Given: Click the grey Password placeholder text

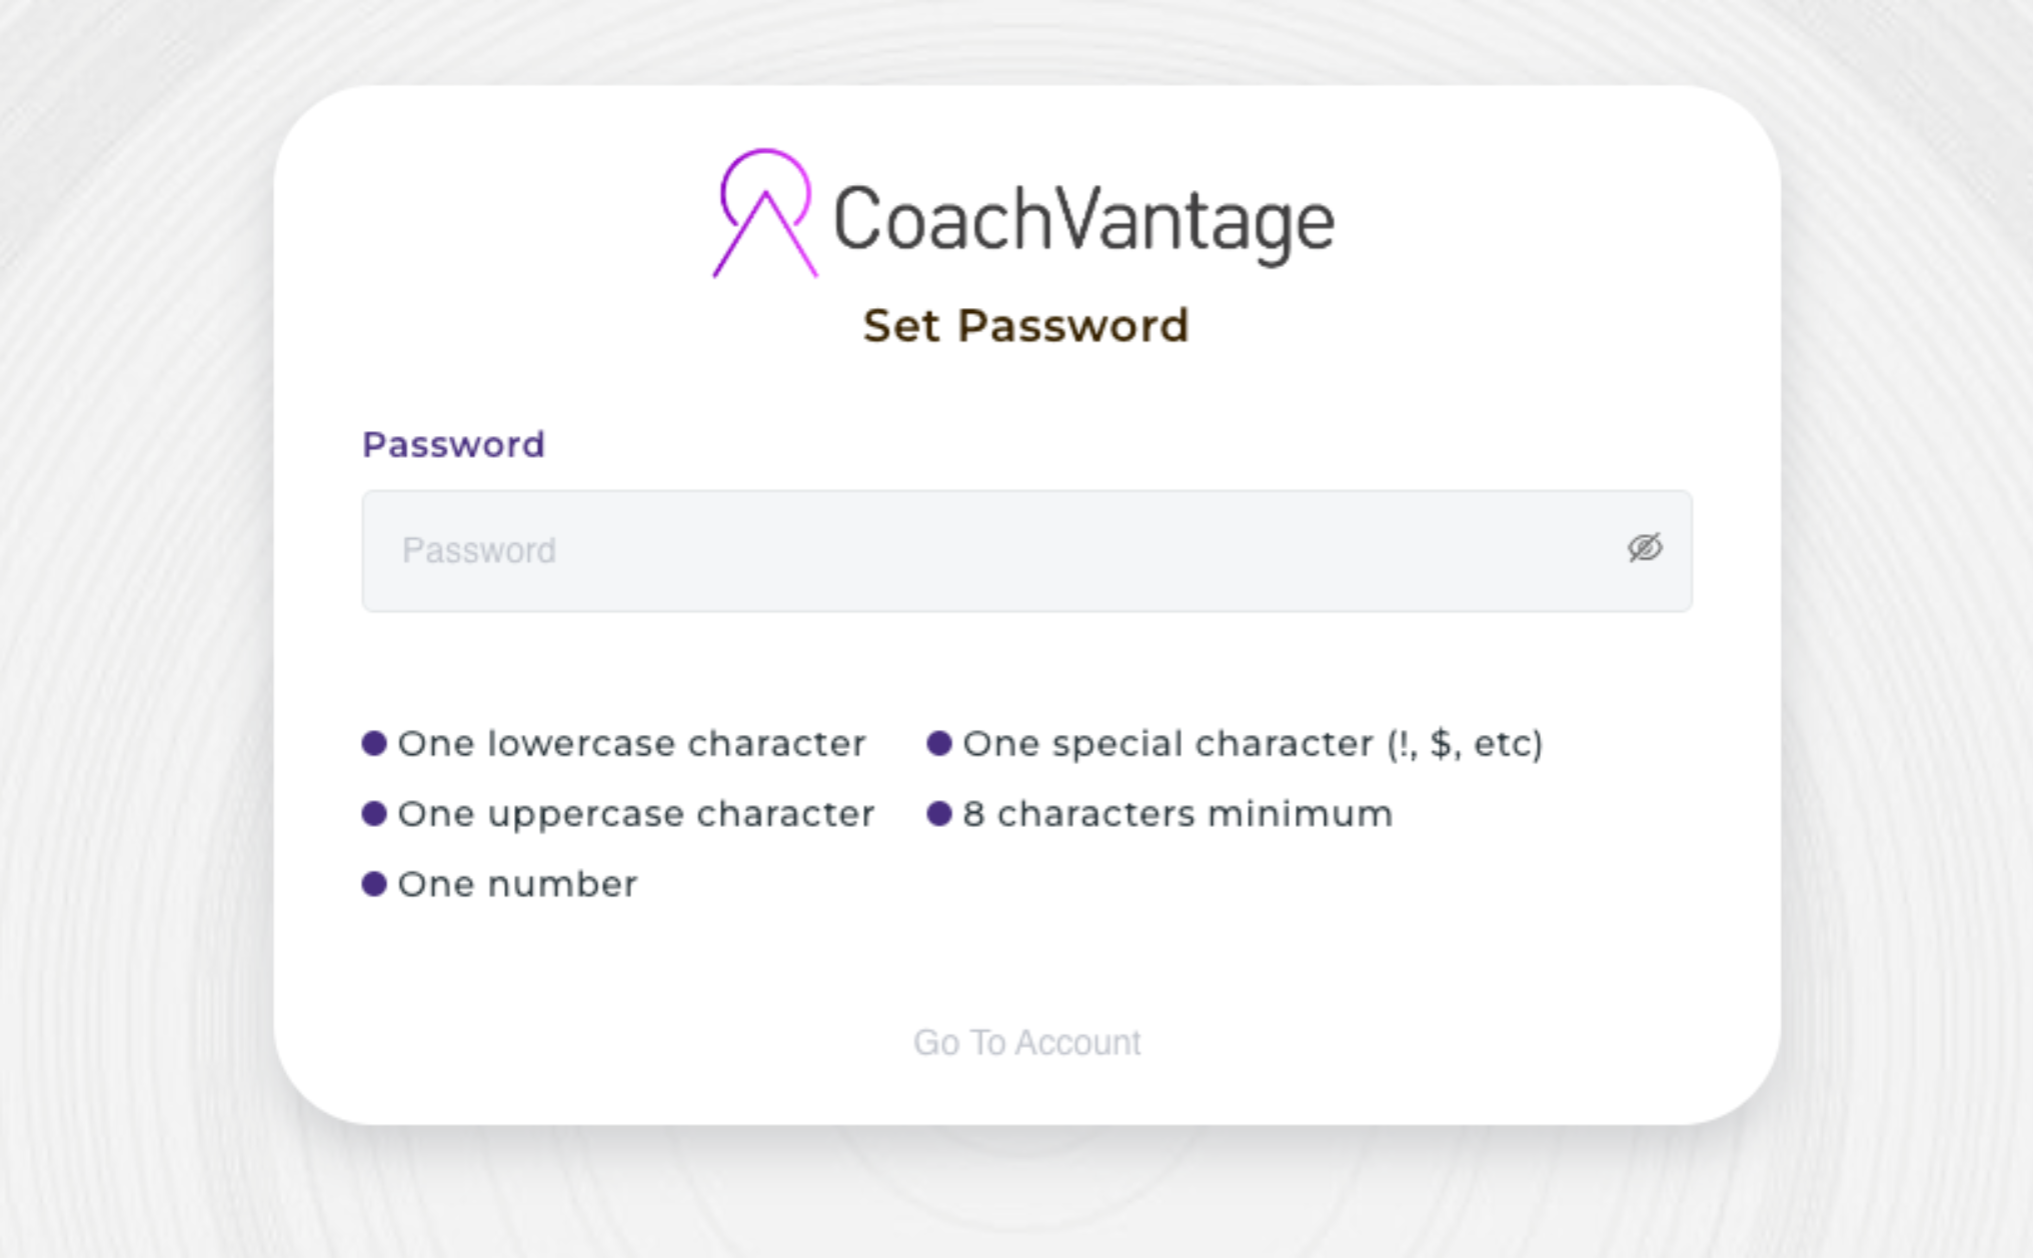Looking at the screenshot, I should [x=479, y=551].
